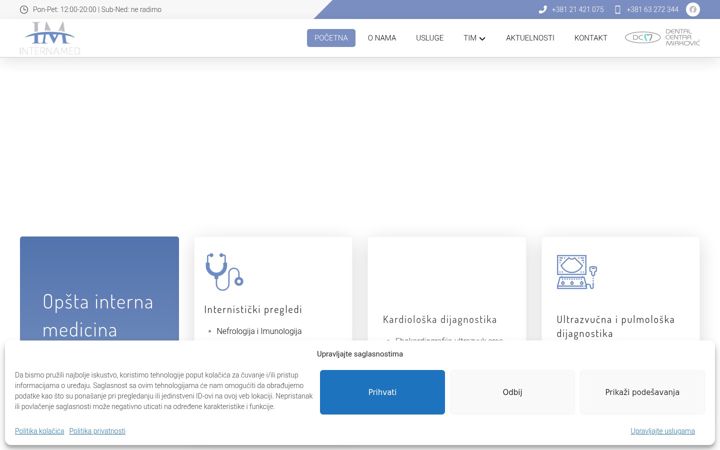
Task: Open the KONTAKT menu item
Action: click(x=591, y=38)
